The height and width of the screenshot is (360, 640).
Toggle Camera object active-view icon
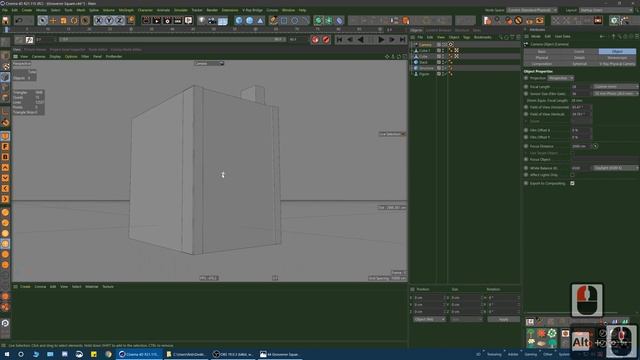tap(451, 44)
